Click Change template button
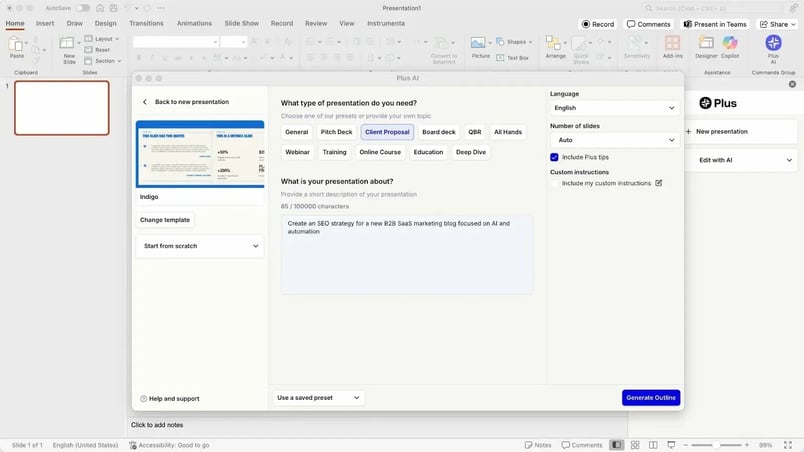This screenshot has height=452, width=804. click(165, 220)
